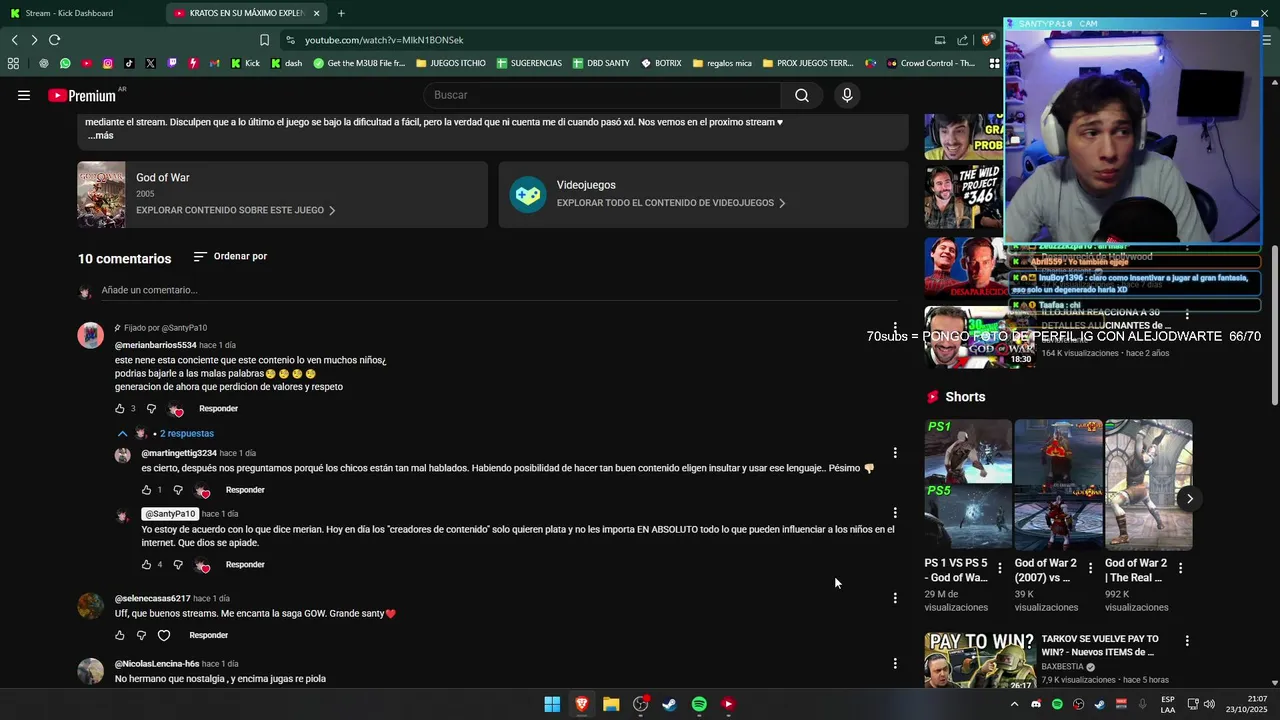Image resolution: width=1280 pixels, height=720 pixels.
Task: Dislike martingettig3234's reply
Action: (178, 490)
